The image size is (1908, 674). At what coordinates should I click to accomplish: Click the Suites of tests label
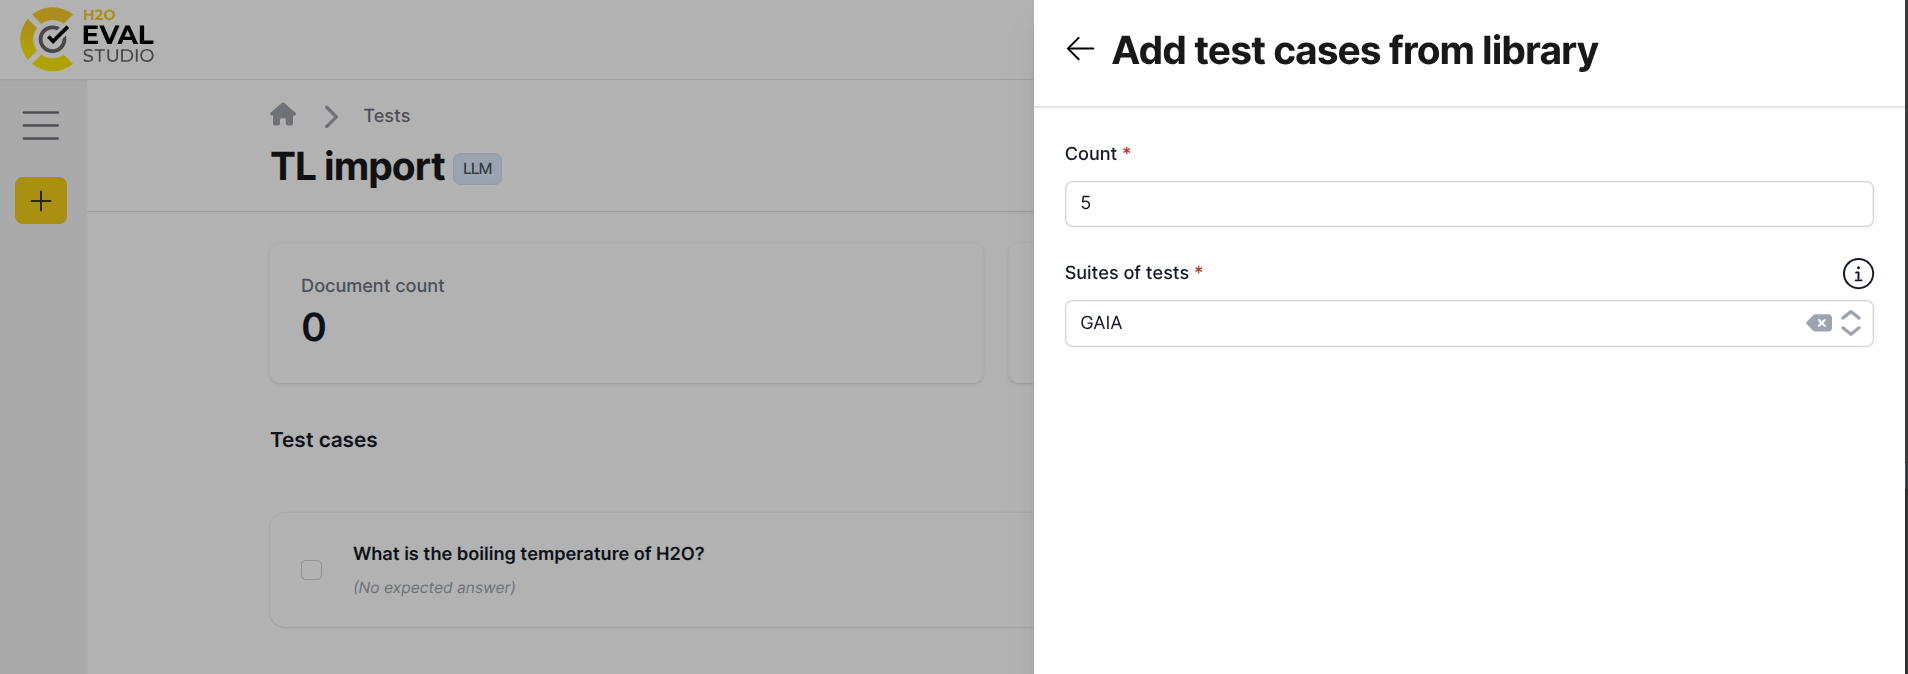(x=1126, y=273)
